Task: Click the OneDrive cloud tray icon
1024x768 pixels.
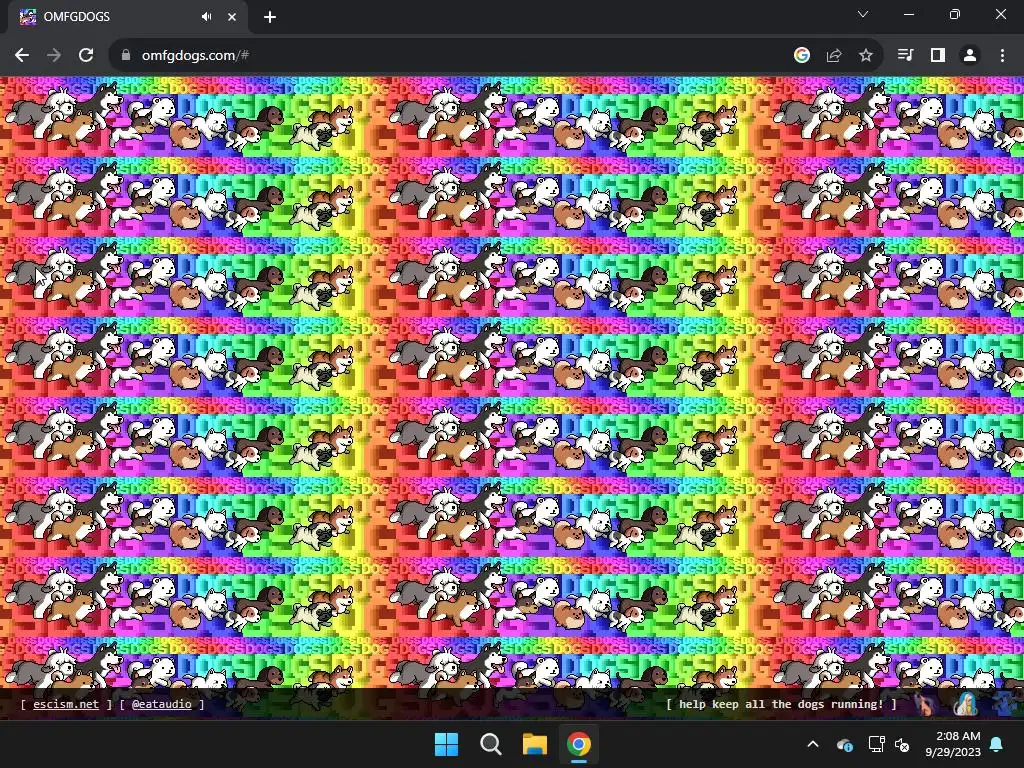Action: (x=844, y=744)
